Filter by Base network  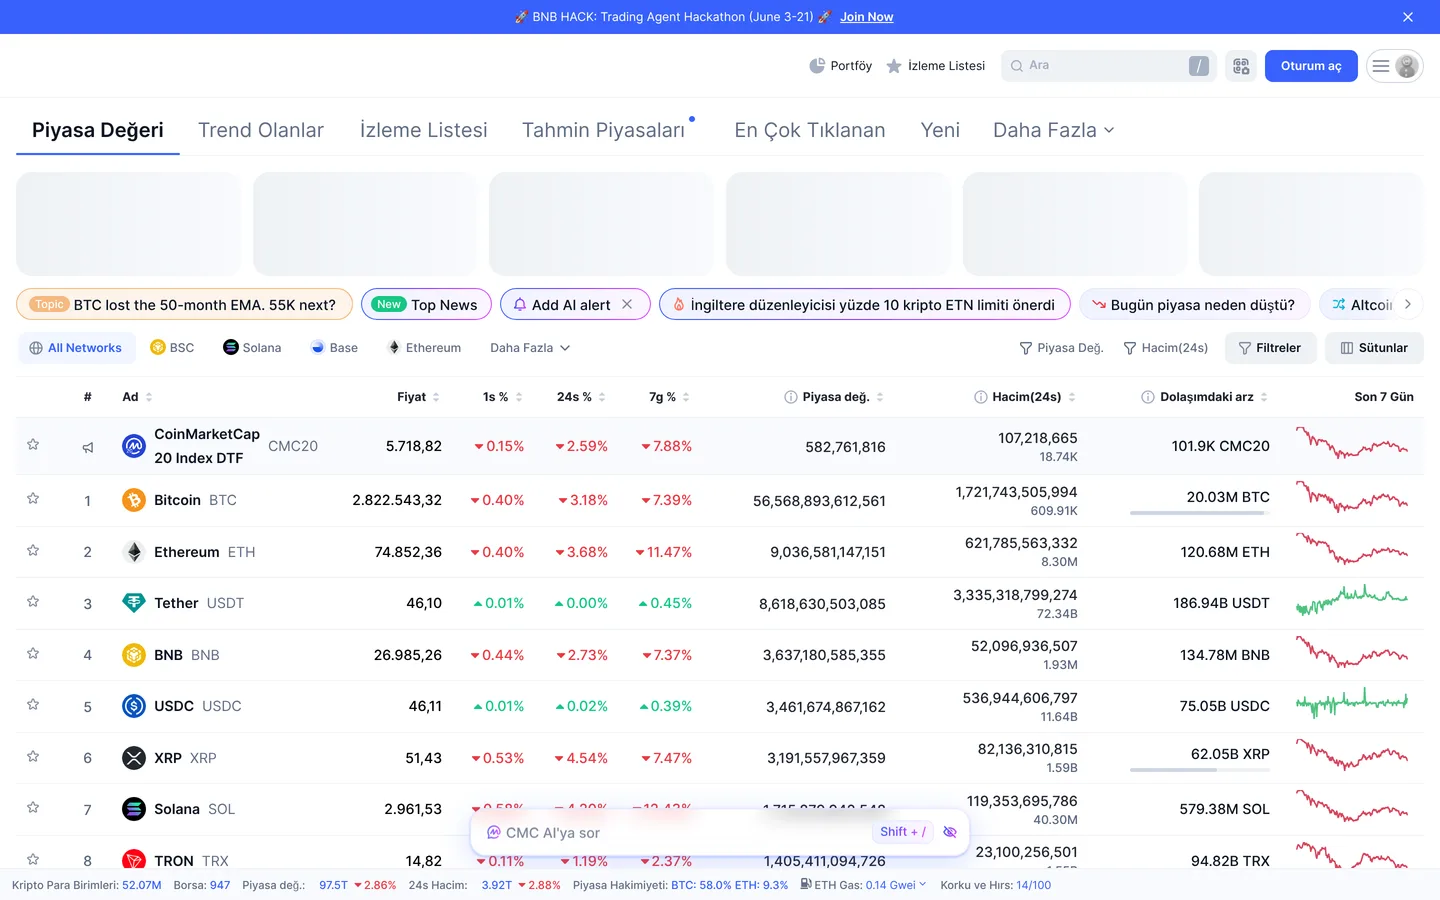click(334, 348)
